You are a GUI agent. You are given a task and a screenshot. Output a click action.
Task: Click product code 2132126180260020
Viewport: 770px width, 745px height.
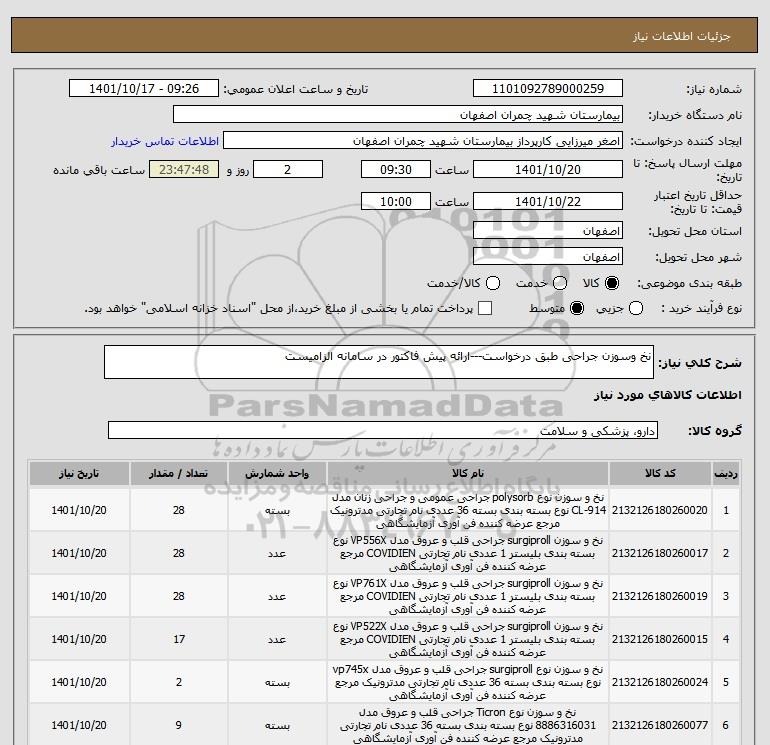660,510
